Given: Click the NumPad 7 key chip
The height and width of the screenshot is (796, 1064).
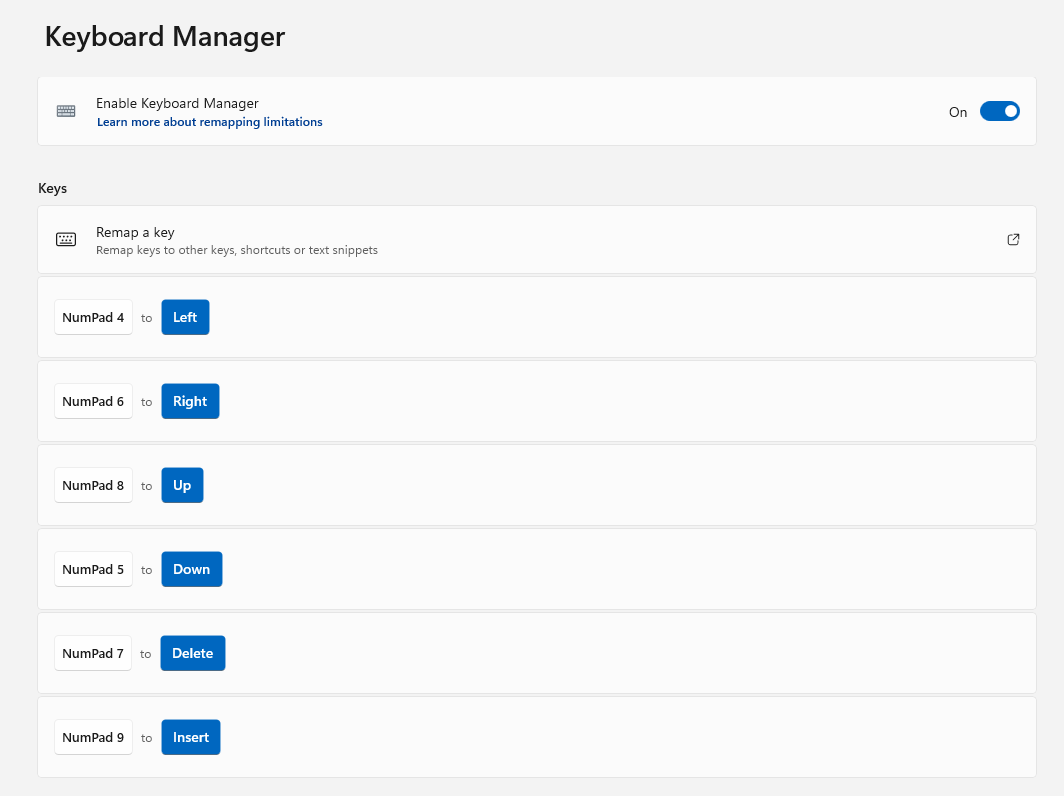Looking at the screenshot, I should (93, 653).
